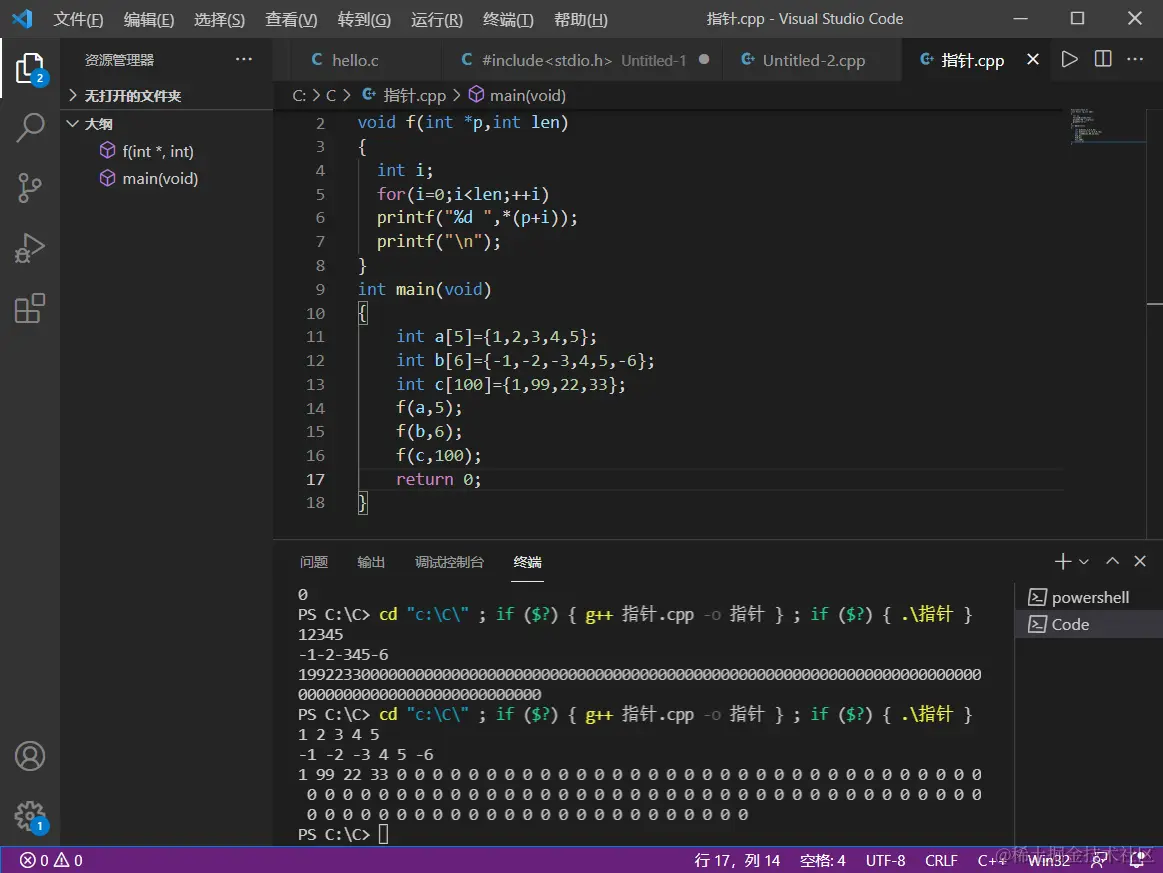The image size is (1163, 873).
Task: Open the Extensions view
Action: click(x=30, y=308)
